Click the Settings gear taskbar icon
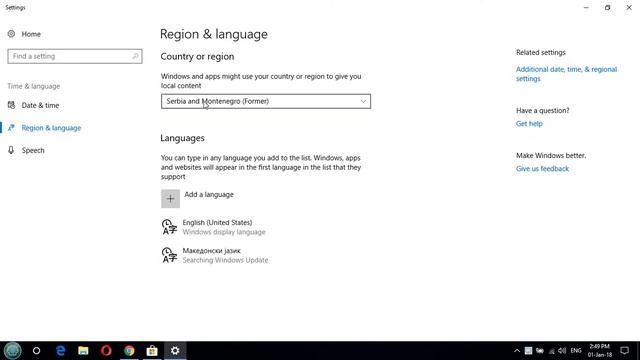Viewport: 640px width, 360px height. pos(175,351)
